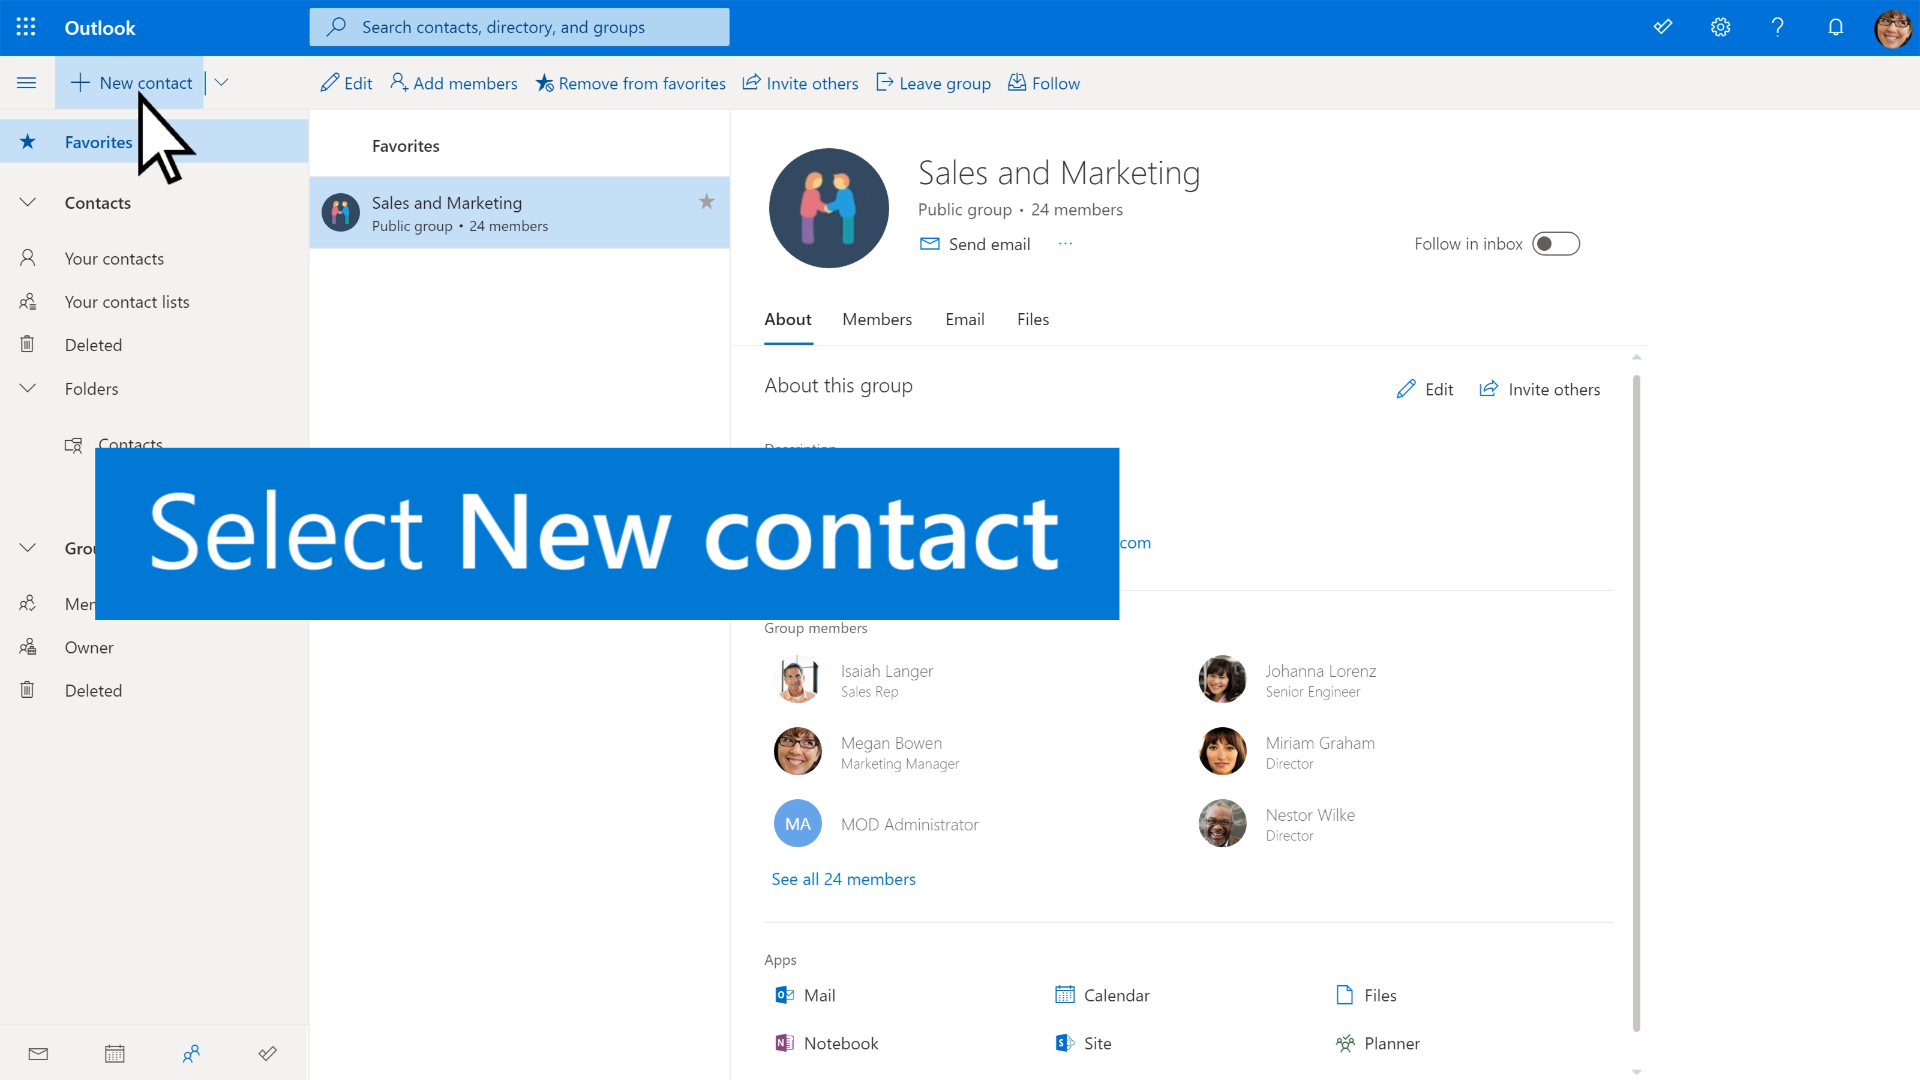Image resolution: width=1920 pixels, height=1080 pixels.
Task: Open the app launcher waffle icon
Action: click(26, 27)
